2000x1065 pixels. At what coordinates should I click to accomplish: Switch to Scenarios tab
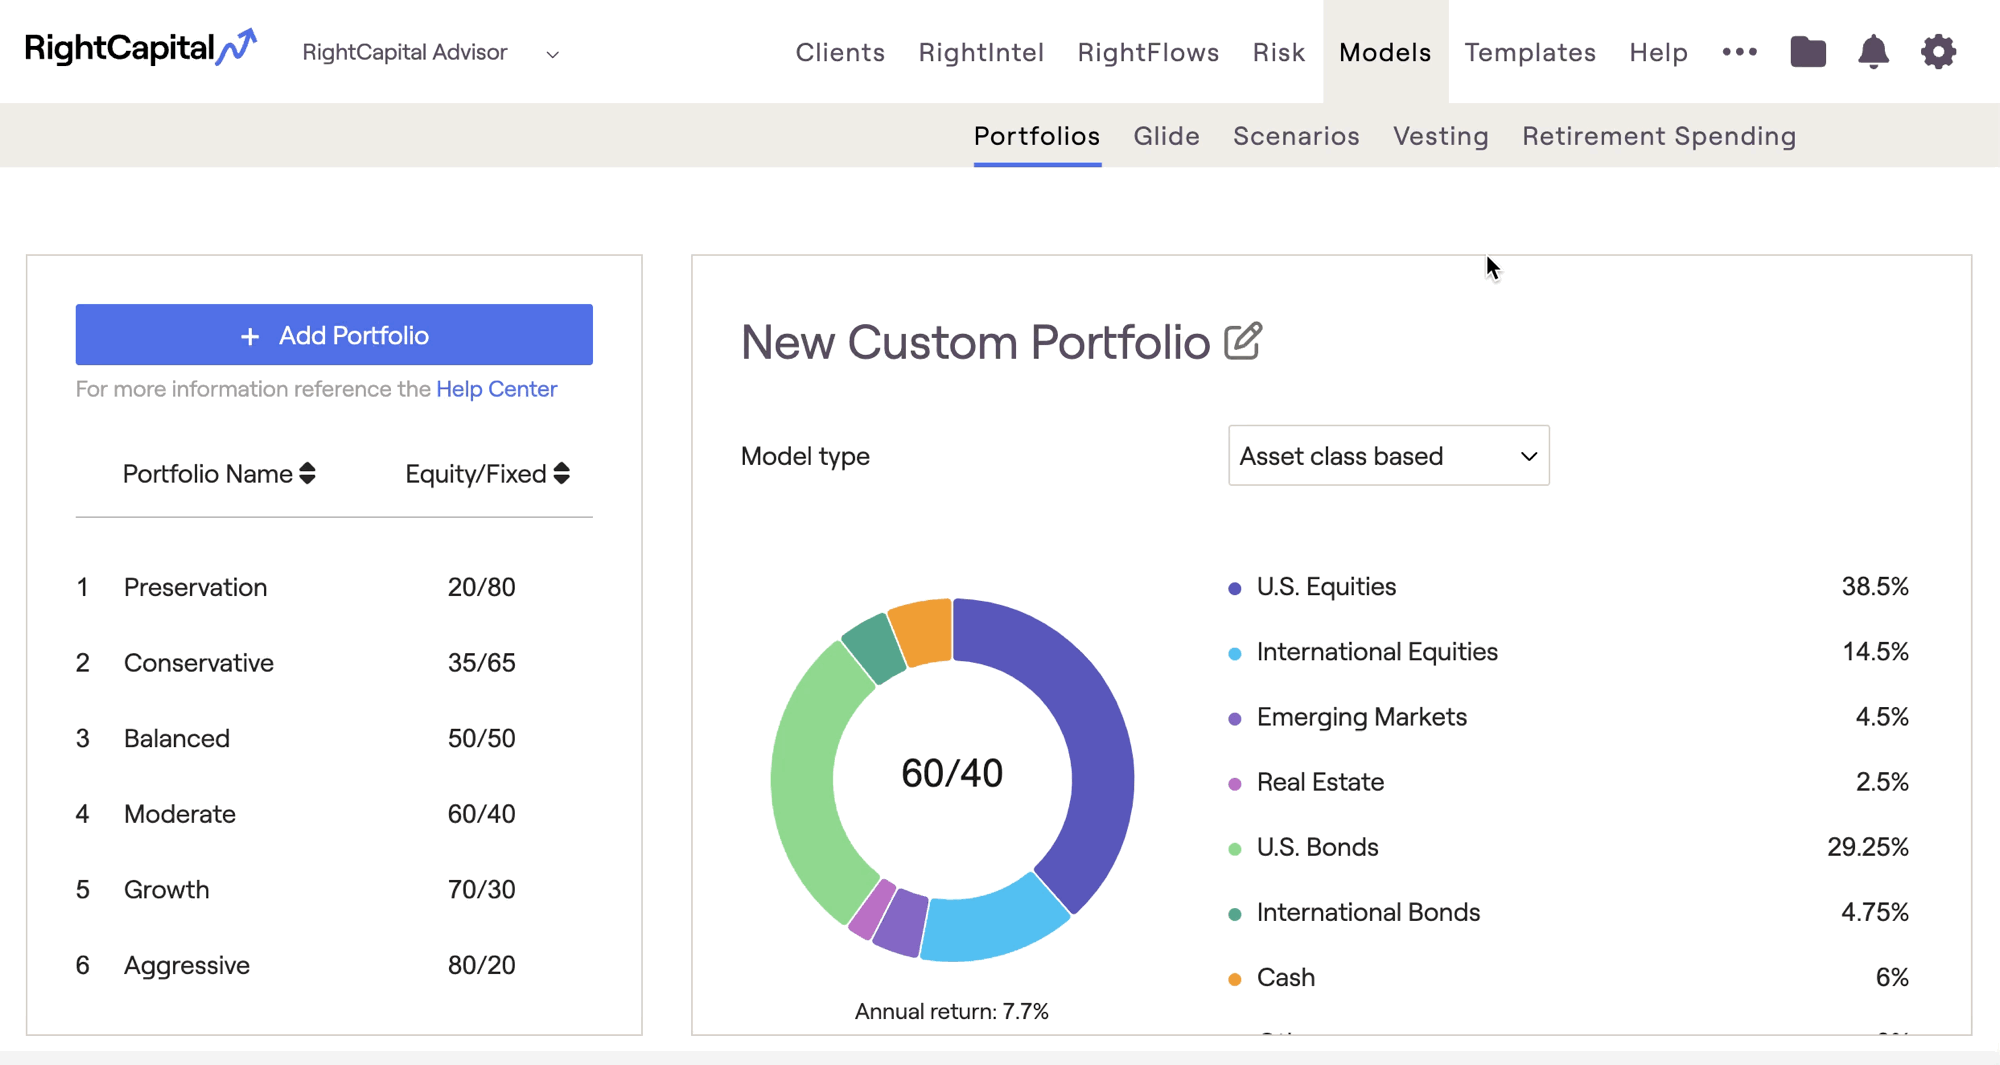[x=1296, y=136]
